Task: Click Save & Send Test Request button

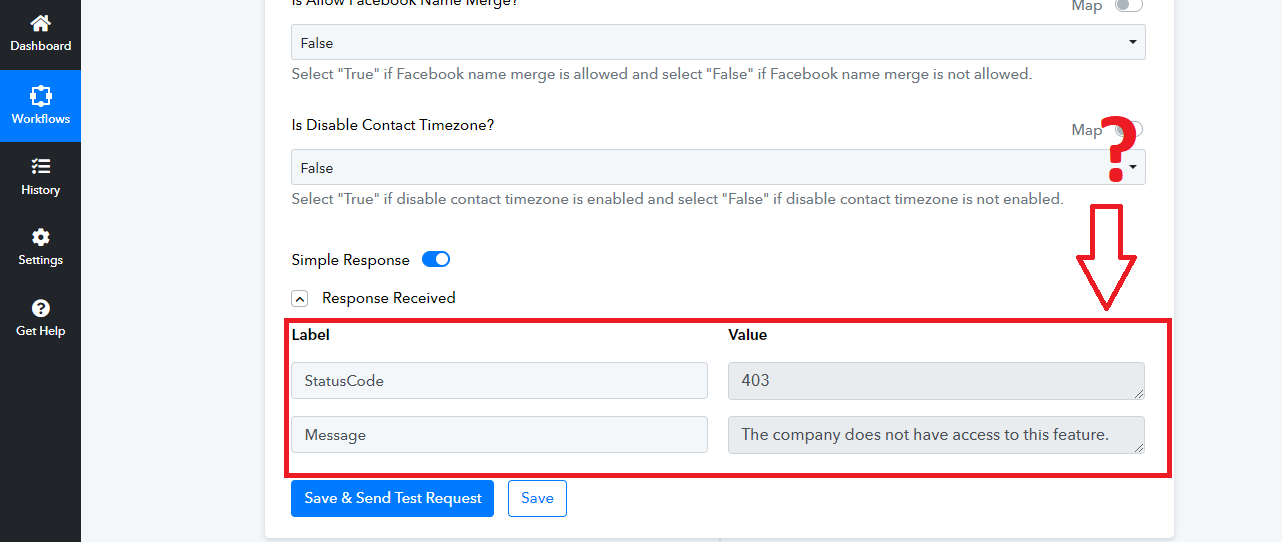Action: tap(392, 498)
